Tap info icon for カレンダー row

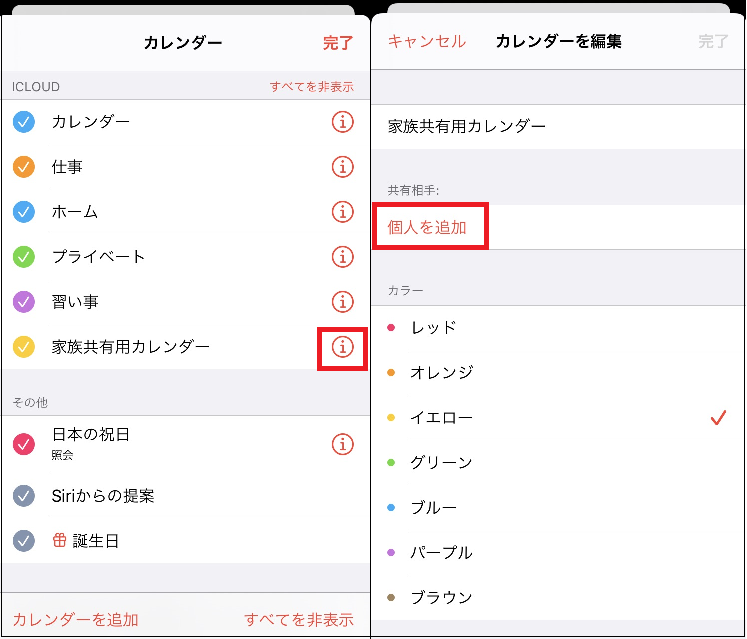pyautogui.click(x=342, y=122)
